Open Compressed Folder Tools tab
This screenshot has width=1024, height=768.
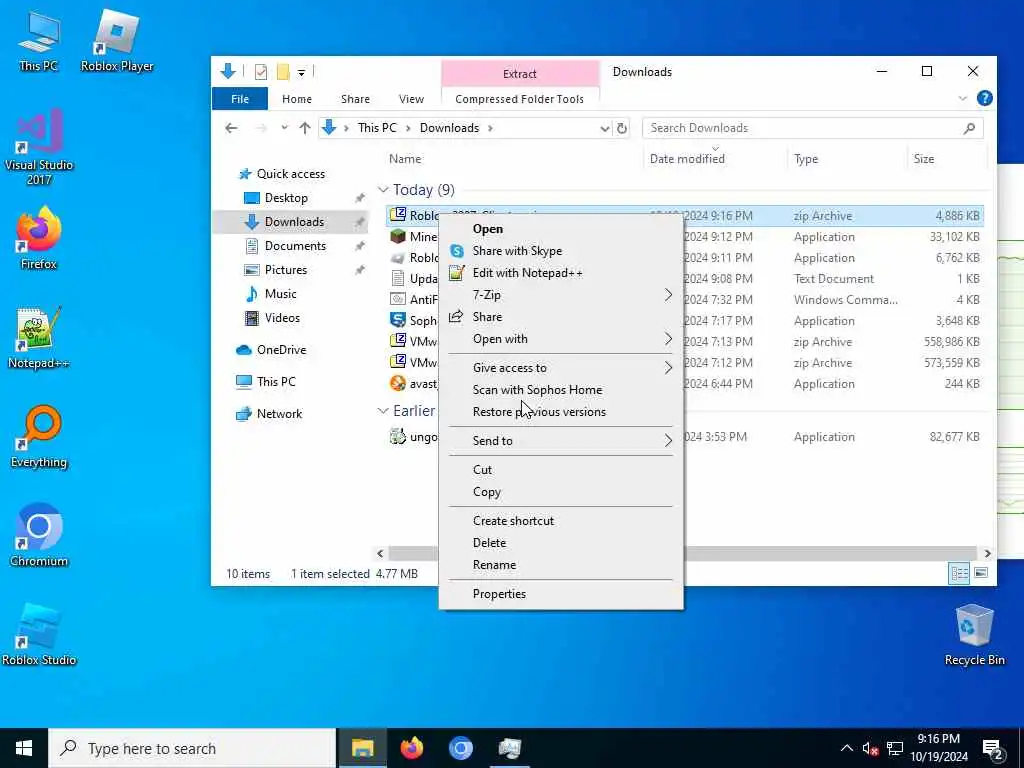pos(519,99)
